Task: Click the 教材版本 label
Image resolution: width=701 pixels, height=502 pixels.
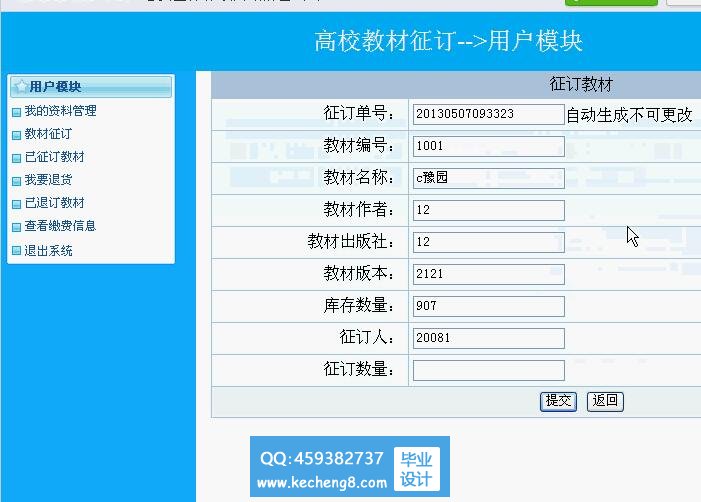Action: click(359, 273)
